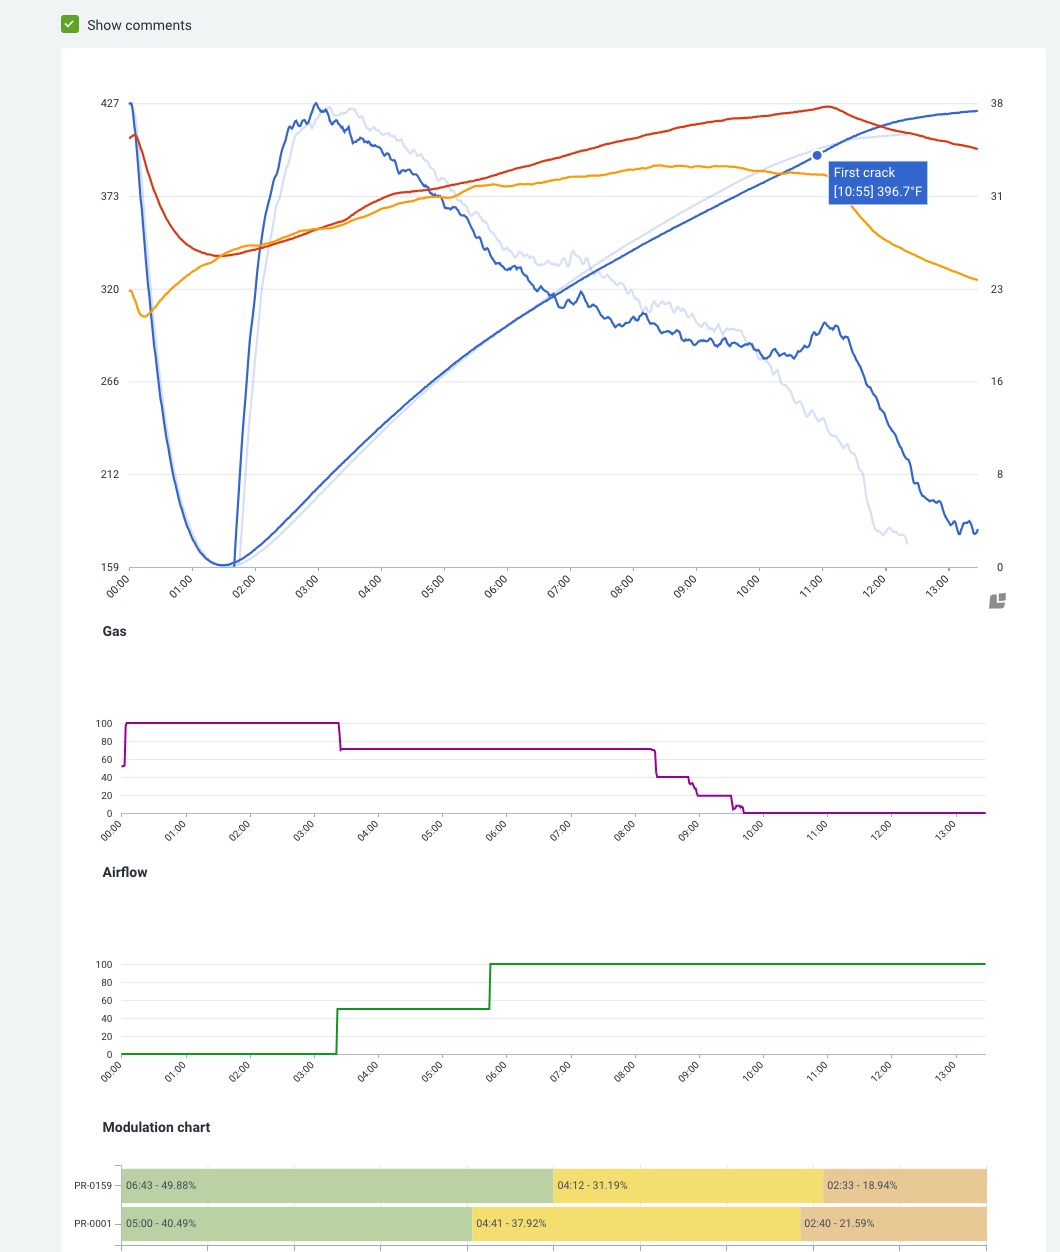Click the 38 value on the right axis
The width and height of the screenshot is (1060, 1252).
pyautogui.click(x=996, y=103)
